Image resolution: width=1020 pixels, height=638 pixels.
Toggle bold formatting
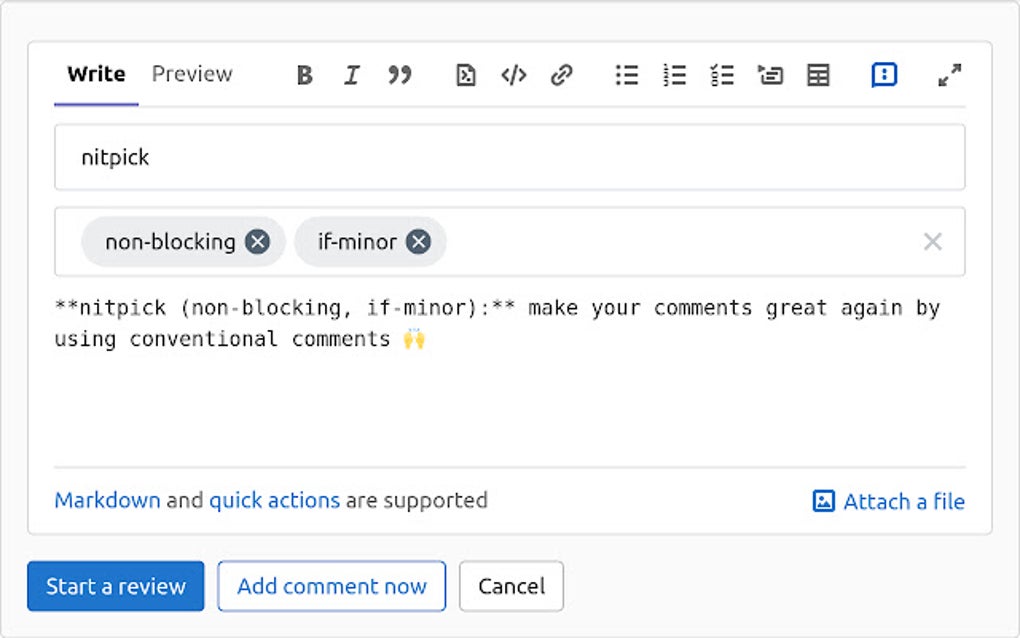click(304, 75)
